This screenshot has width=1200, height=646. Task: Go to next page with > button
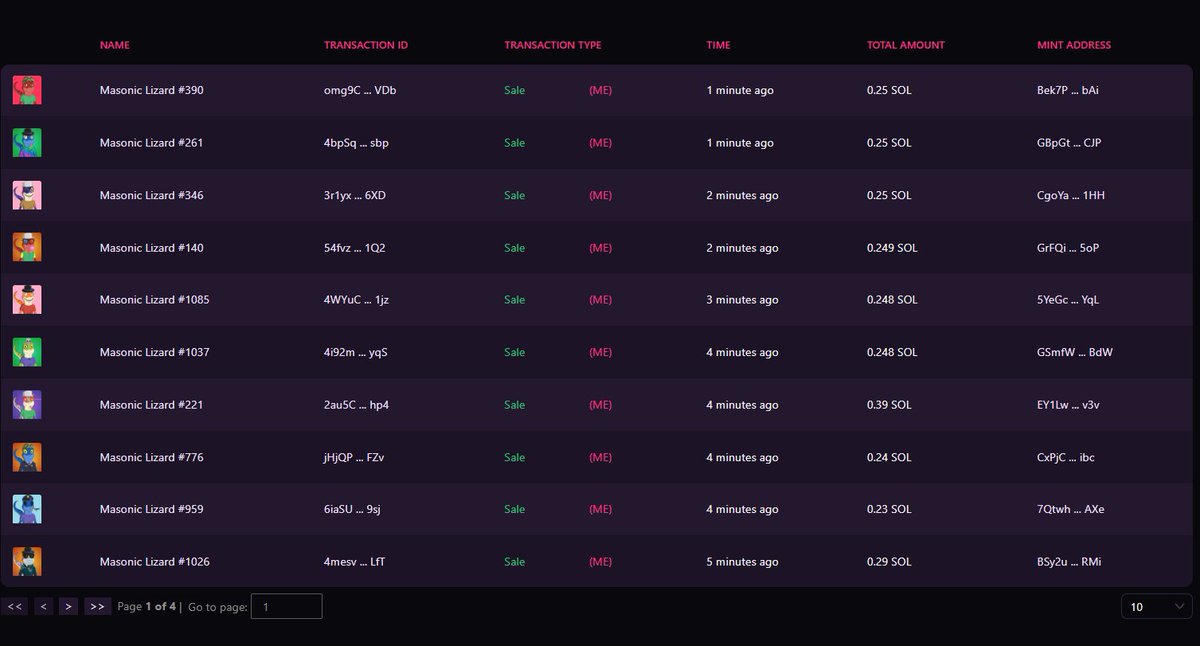pos(68,606)
